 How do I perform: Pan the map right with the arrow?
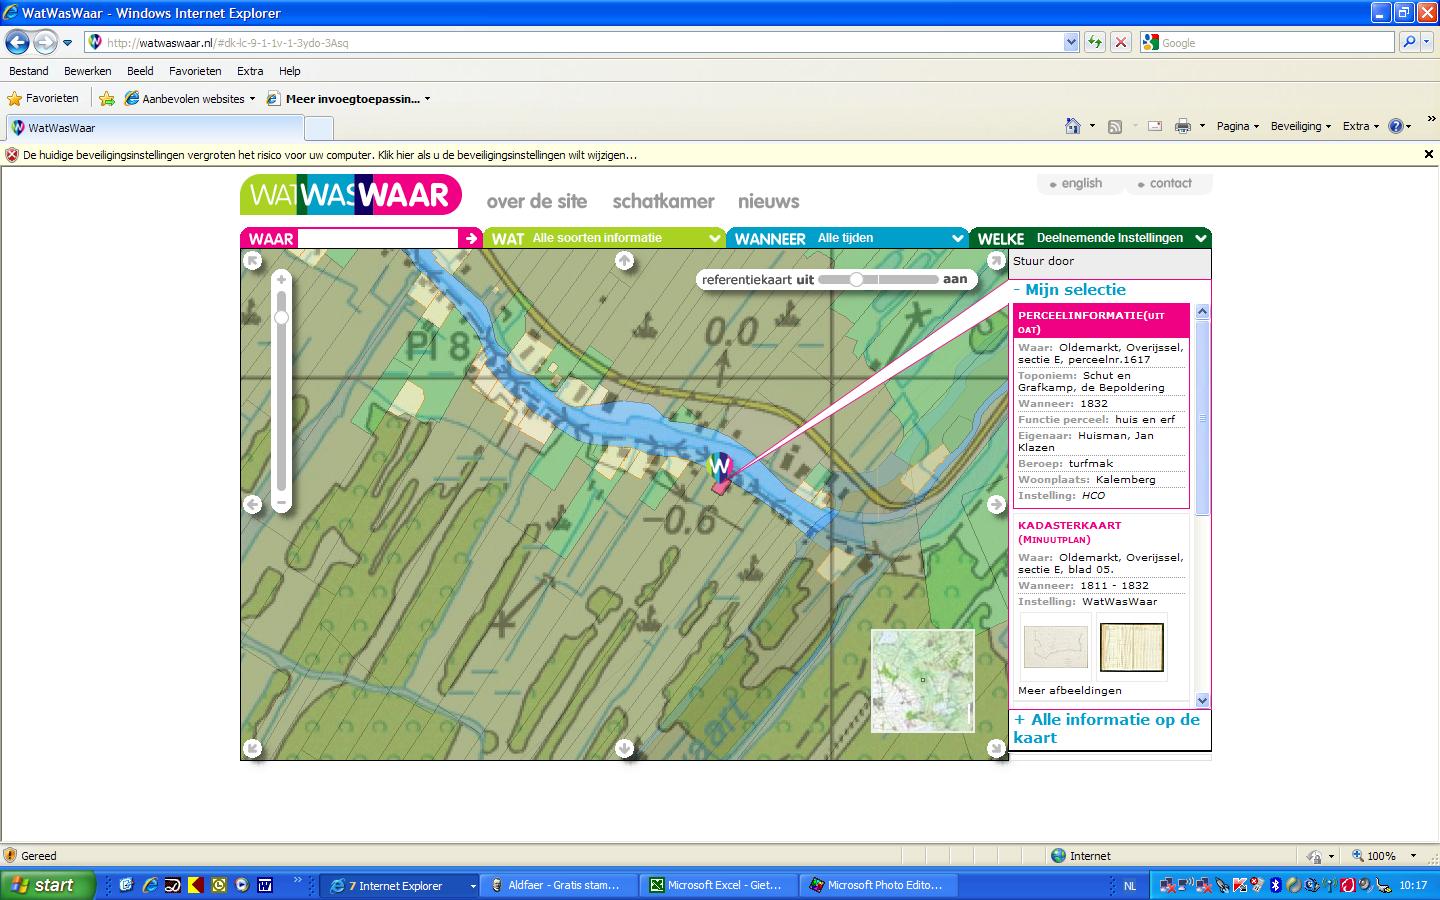click(x=996, y=504)
